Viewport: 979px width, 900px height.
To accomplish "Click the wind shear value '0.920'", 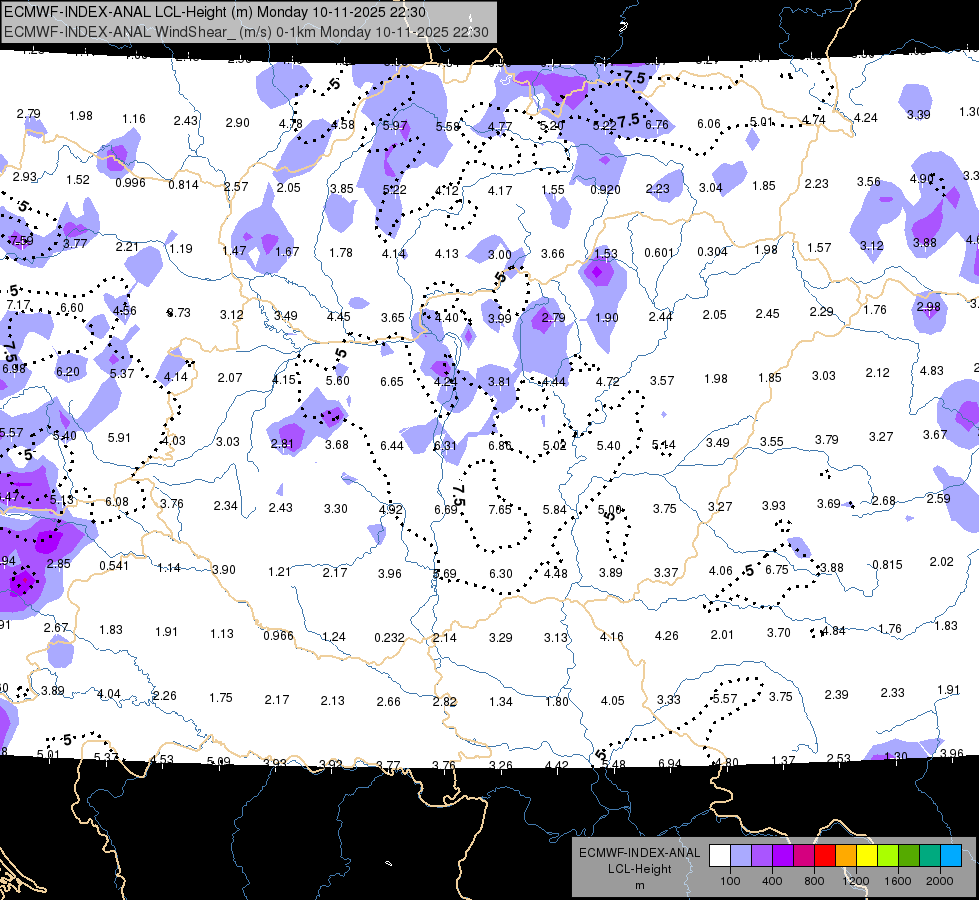I will pos(605,189).
